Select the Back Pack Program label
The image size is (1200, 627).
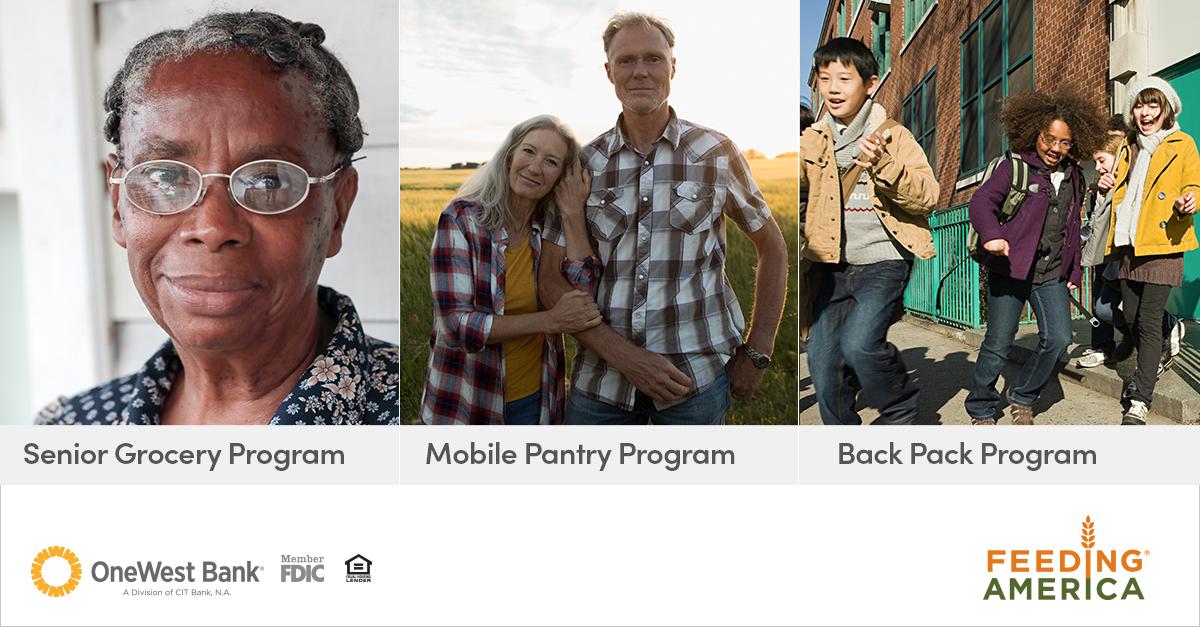tap(967, 454)
